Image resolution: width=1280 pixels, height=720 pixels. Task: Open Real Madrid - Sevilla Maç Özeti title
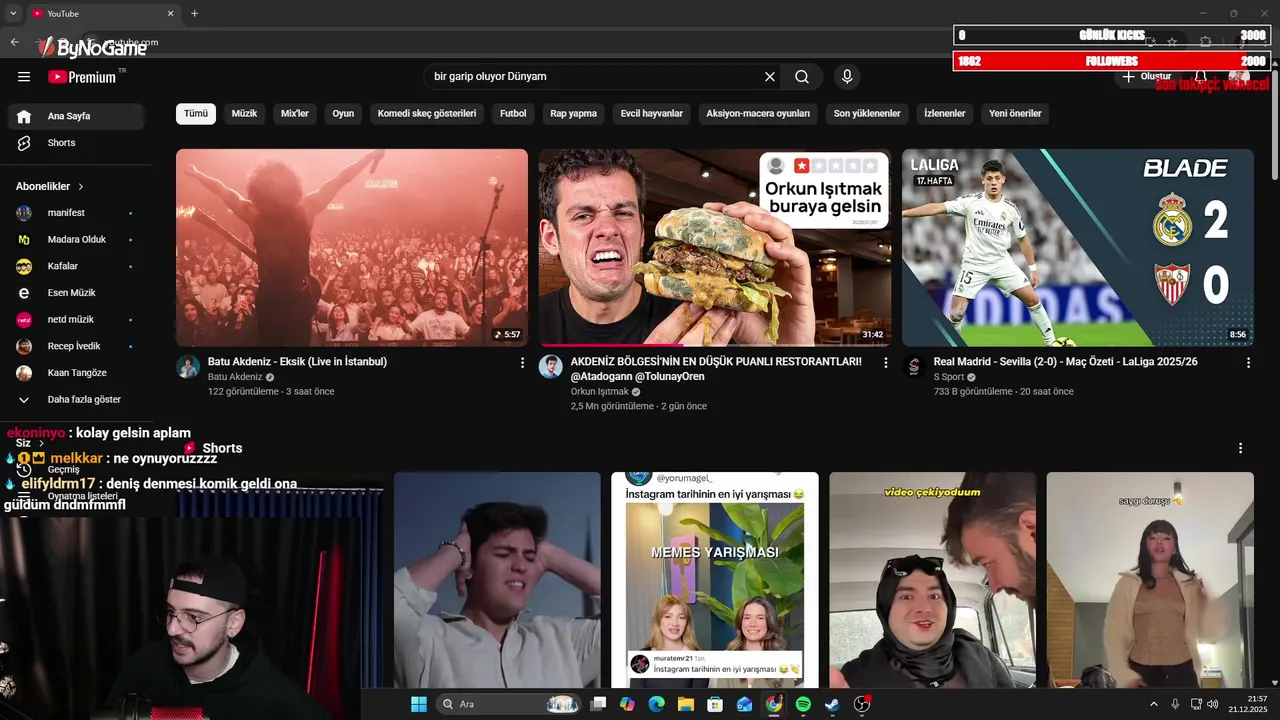[x=1066, y=362]
